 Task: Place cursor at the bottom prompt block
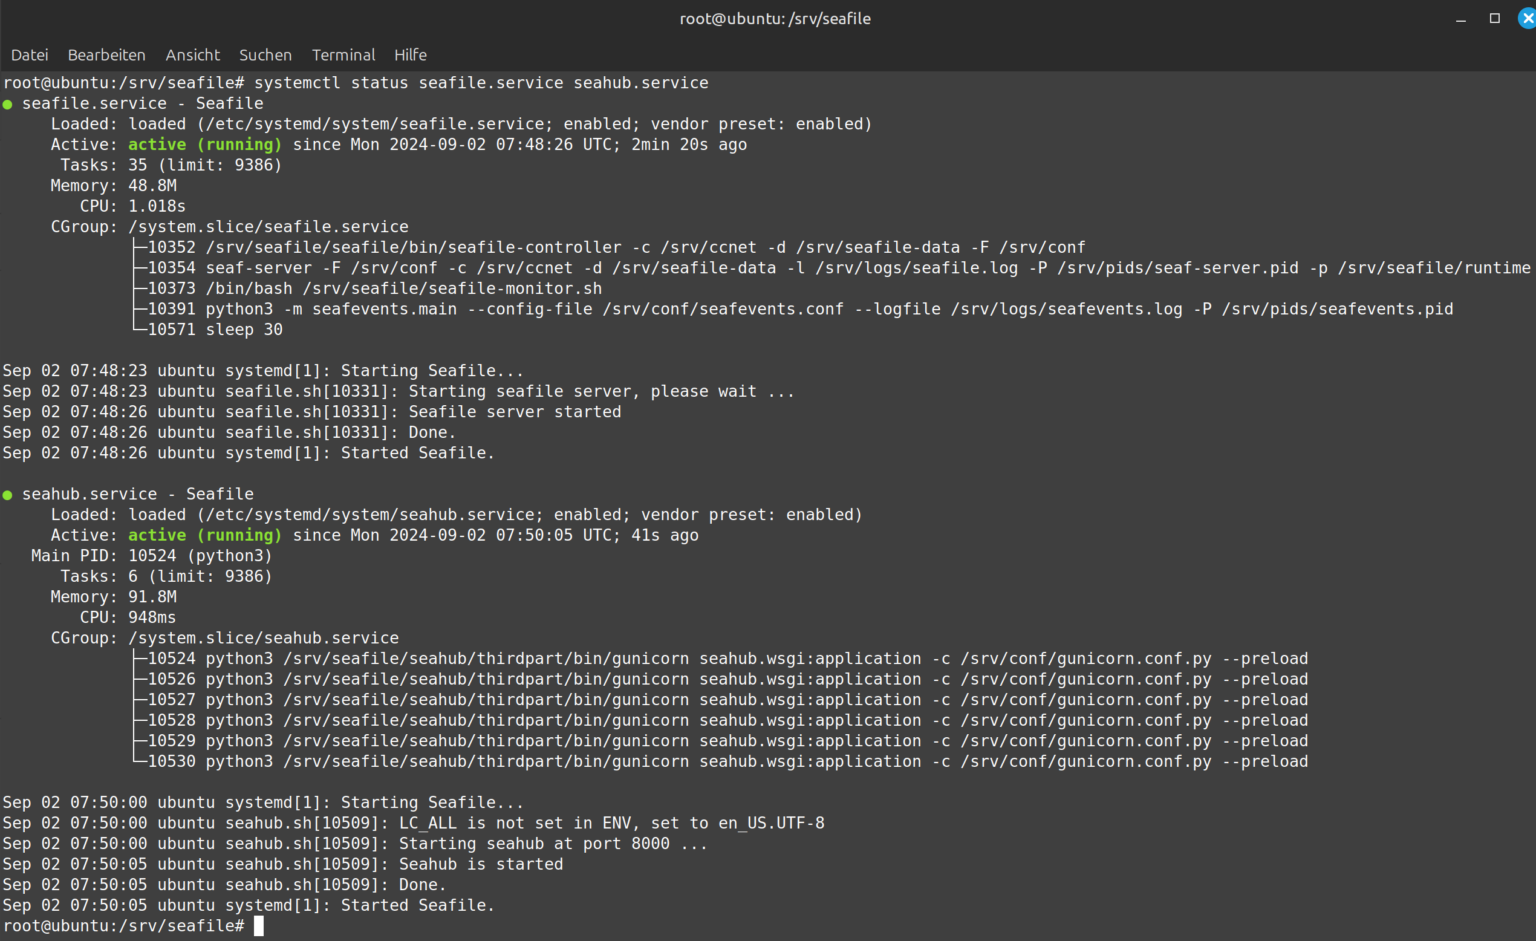pyautogui.click(x=259, y=926)
